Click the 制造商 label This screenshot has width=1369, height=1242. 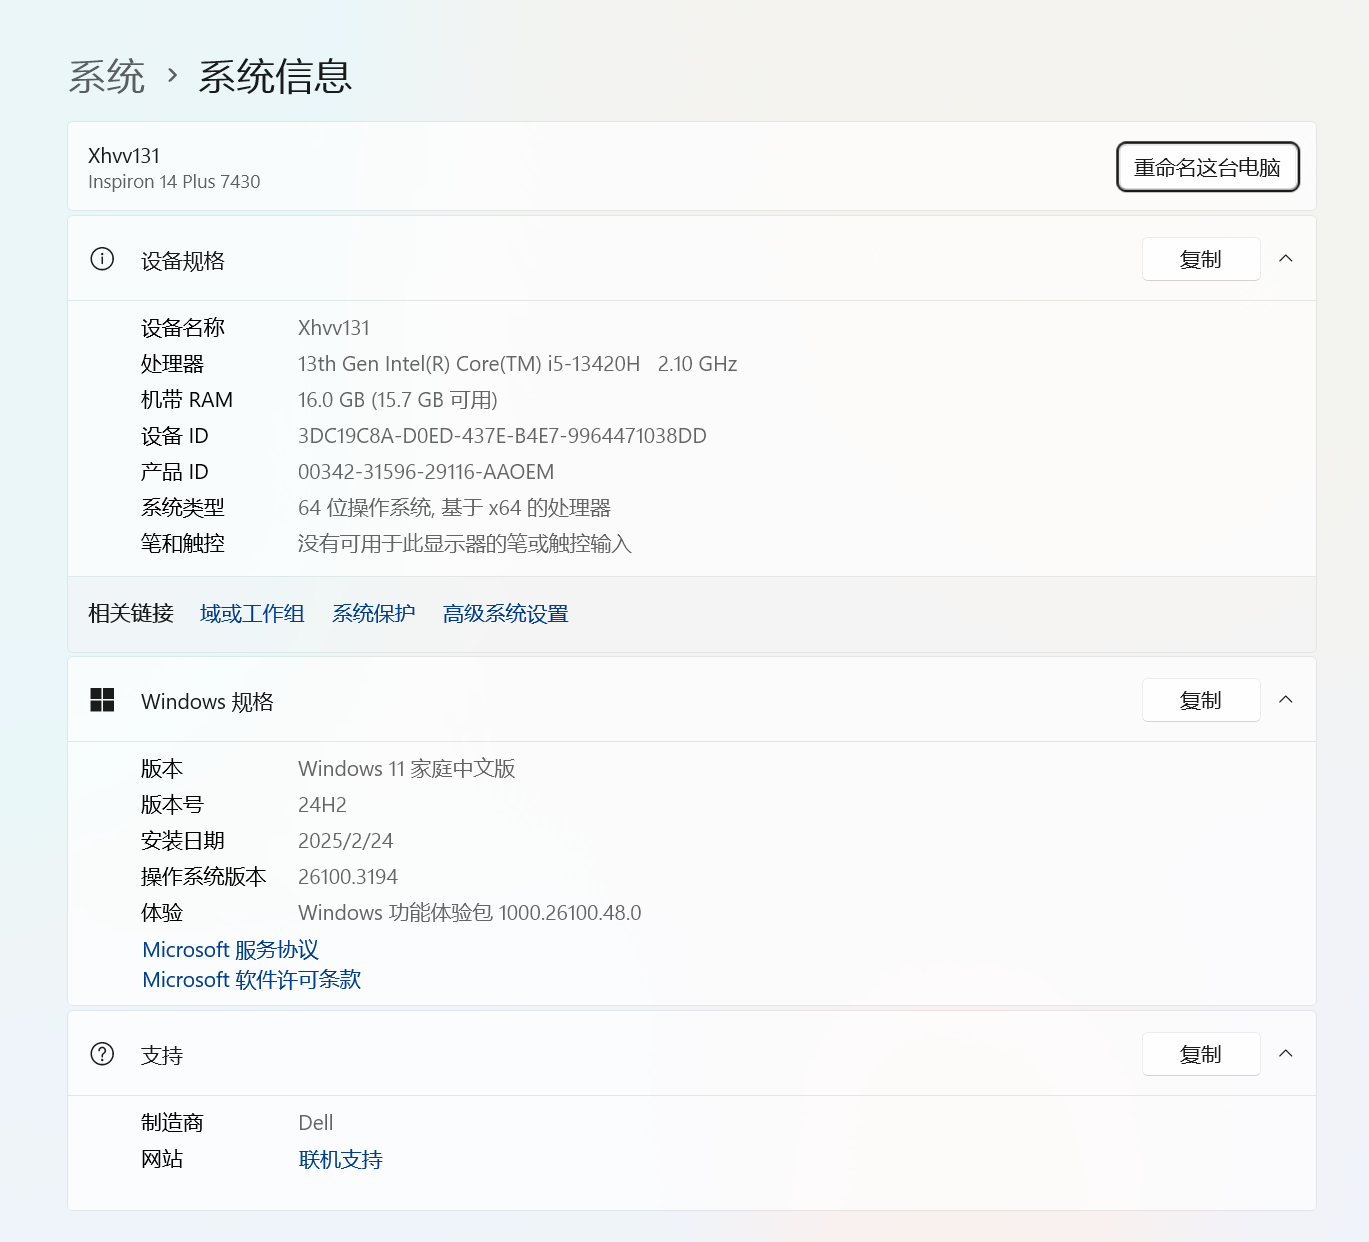(x=172, y=1123)
